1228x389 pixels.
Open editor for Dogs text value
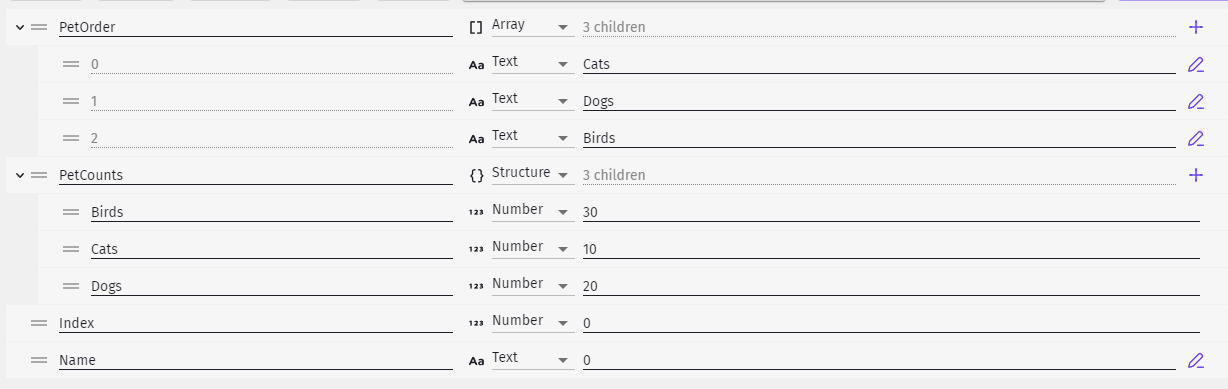[1195, 101]
